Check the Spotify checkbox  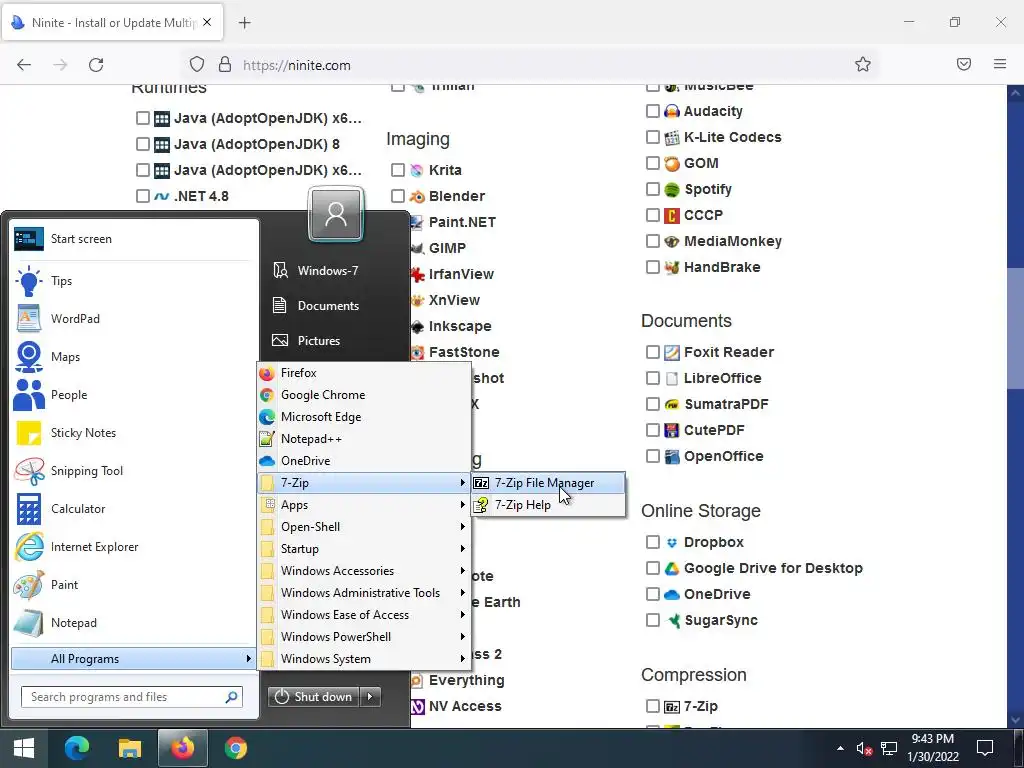tap(652, 189)
